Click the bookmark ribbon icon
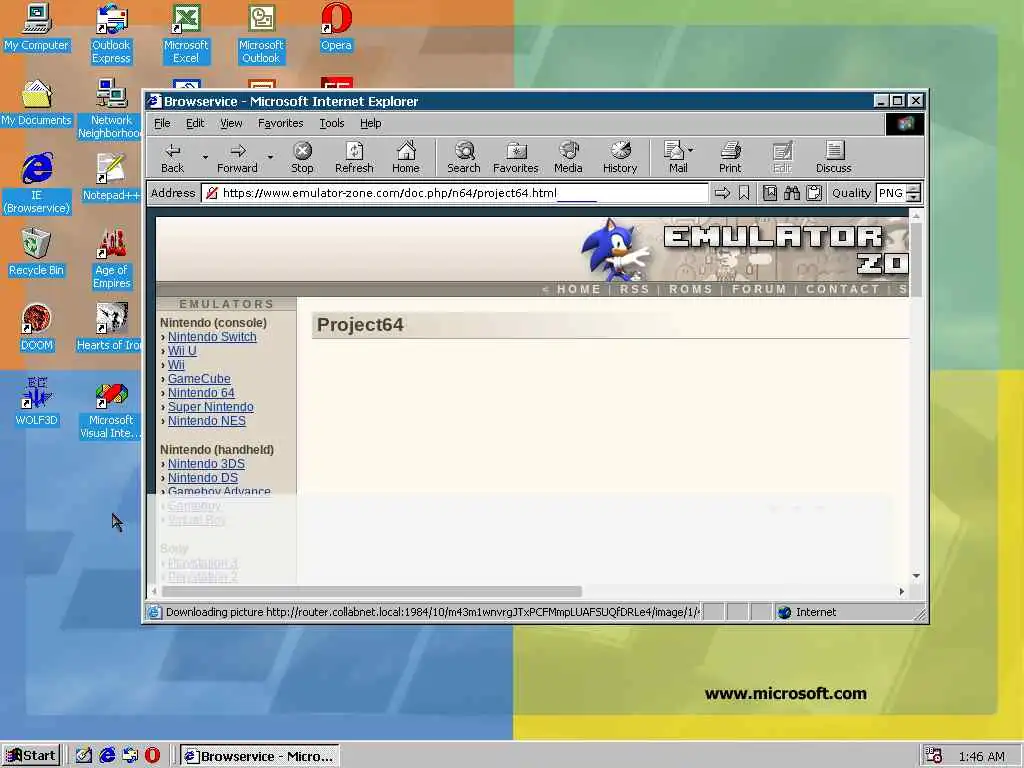1024x768 pixels. [744, 193]
